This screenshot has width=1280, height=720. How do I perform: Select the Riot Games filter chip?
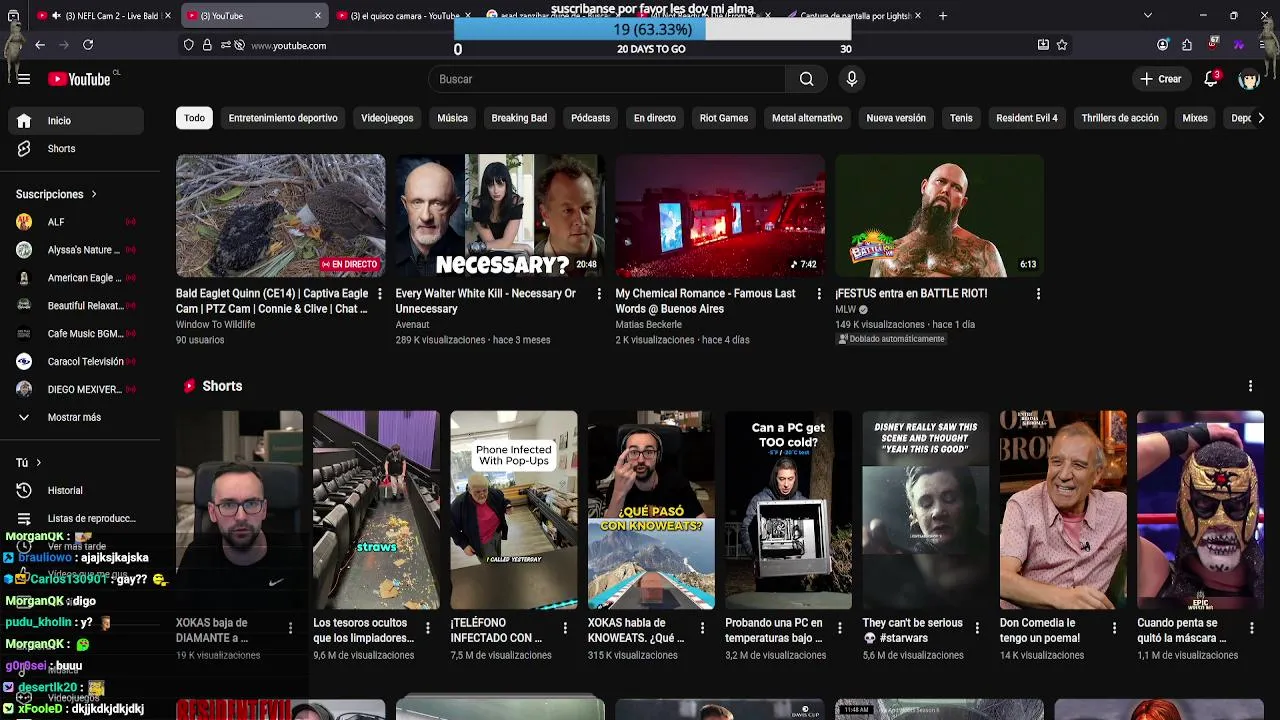click(x=724, y=118)
